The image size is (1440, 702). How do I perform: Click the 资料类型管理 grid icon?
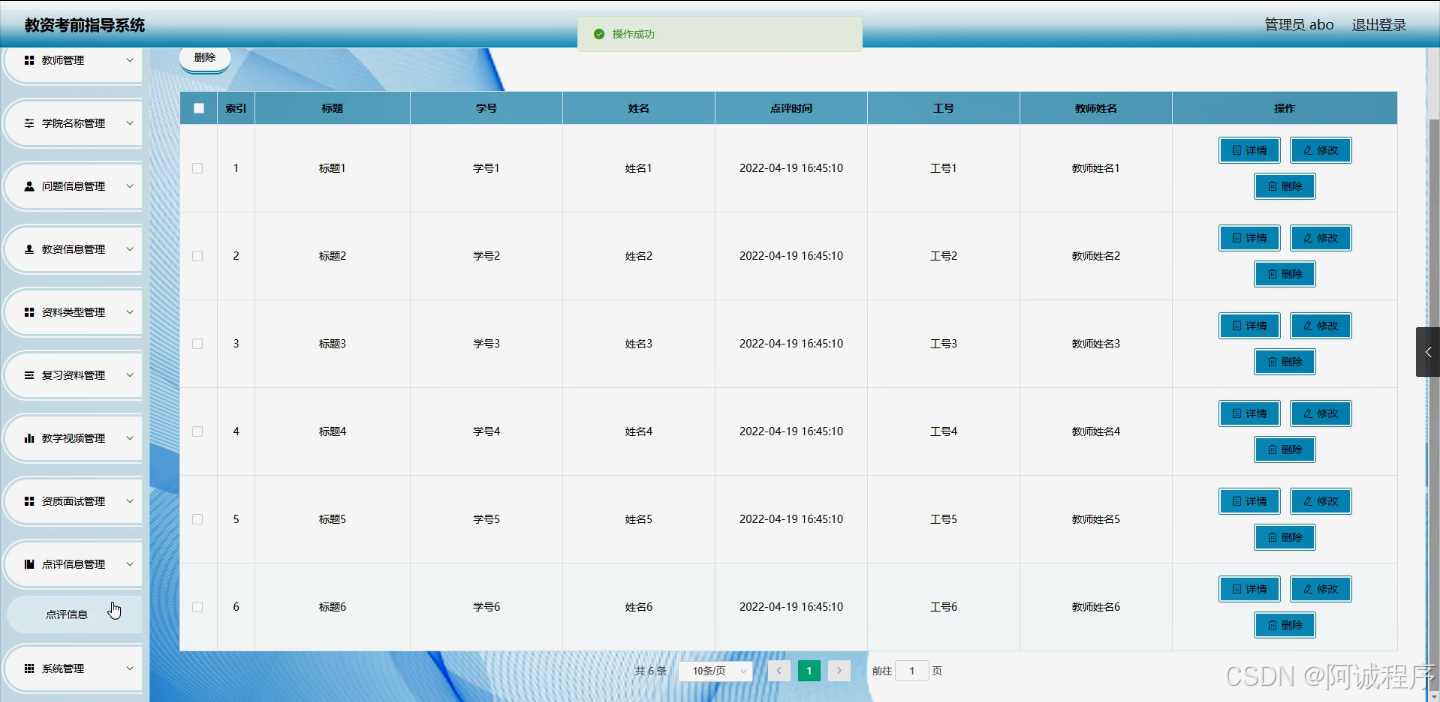coord(29,312)
